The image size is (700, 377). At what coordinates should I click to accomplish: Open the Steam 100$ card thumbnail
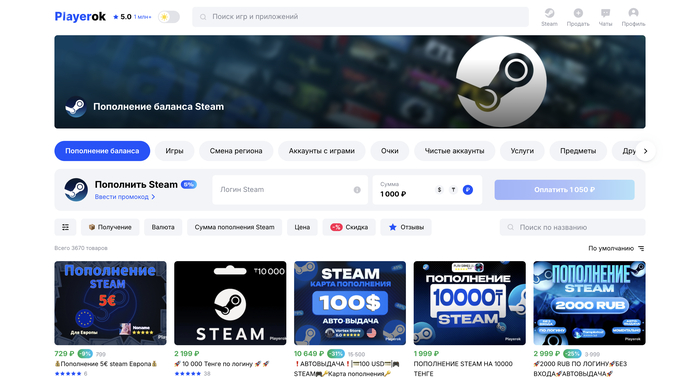coord(350,303)
